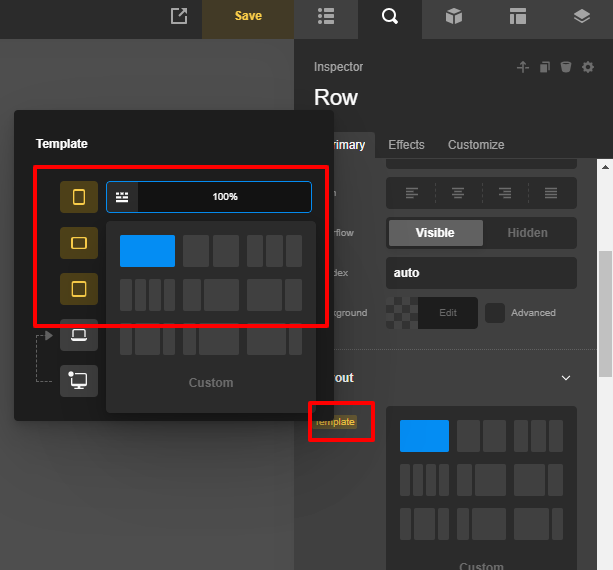Switch to the Customize tab

click(x=476, y=145)
